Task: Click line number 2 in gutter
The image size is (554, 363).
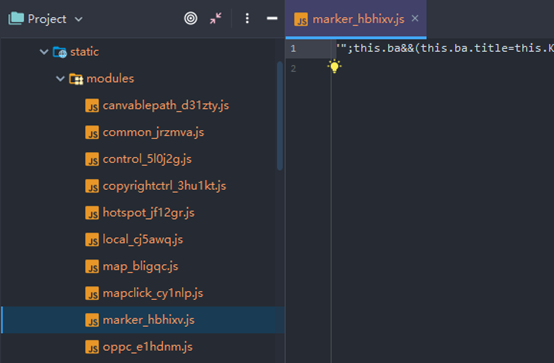Action: coord(293,69)
